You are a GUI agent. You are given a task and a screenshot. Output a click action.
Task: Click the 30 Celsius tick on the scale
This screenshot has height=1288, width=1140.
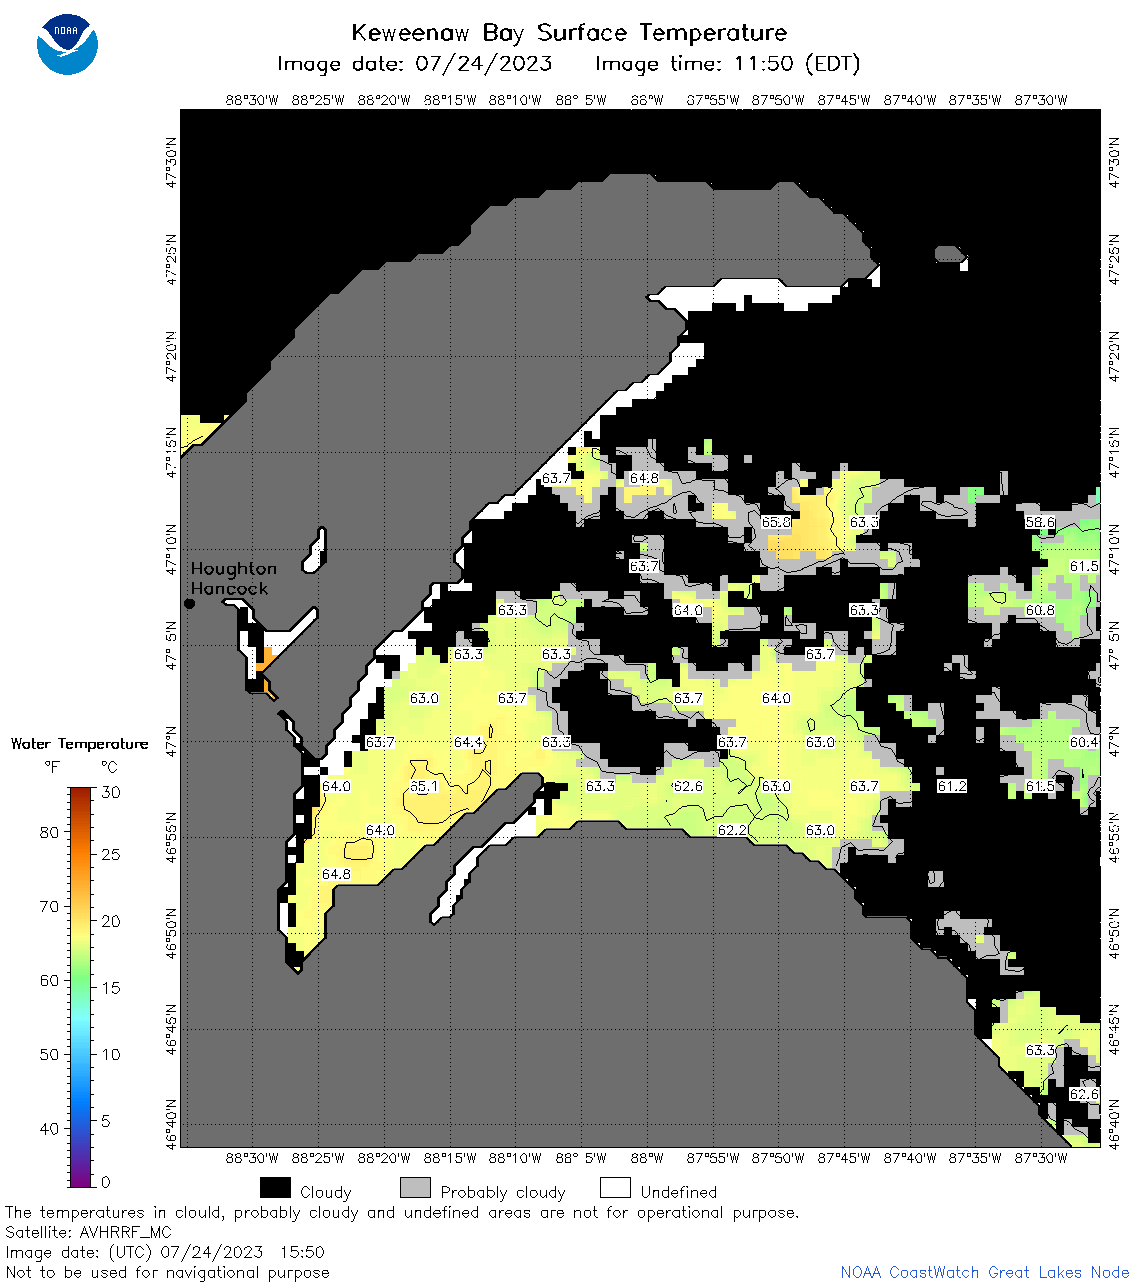click(111, 792)
